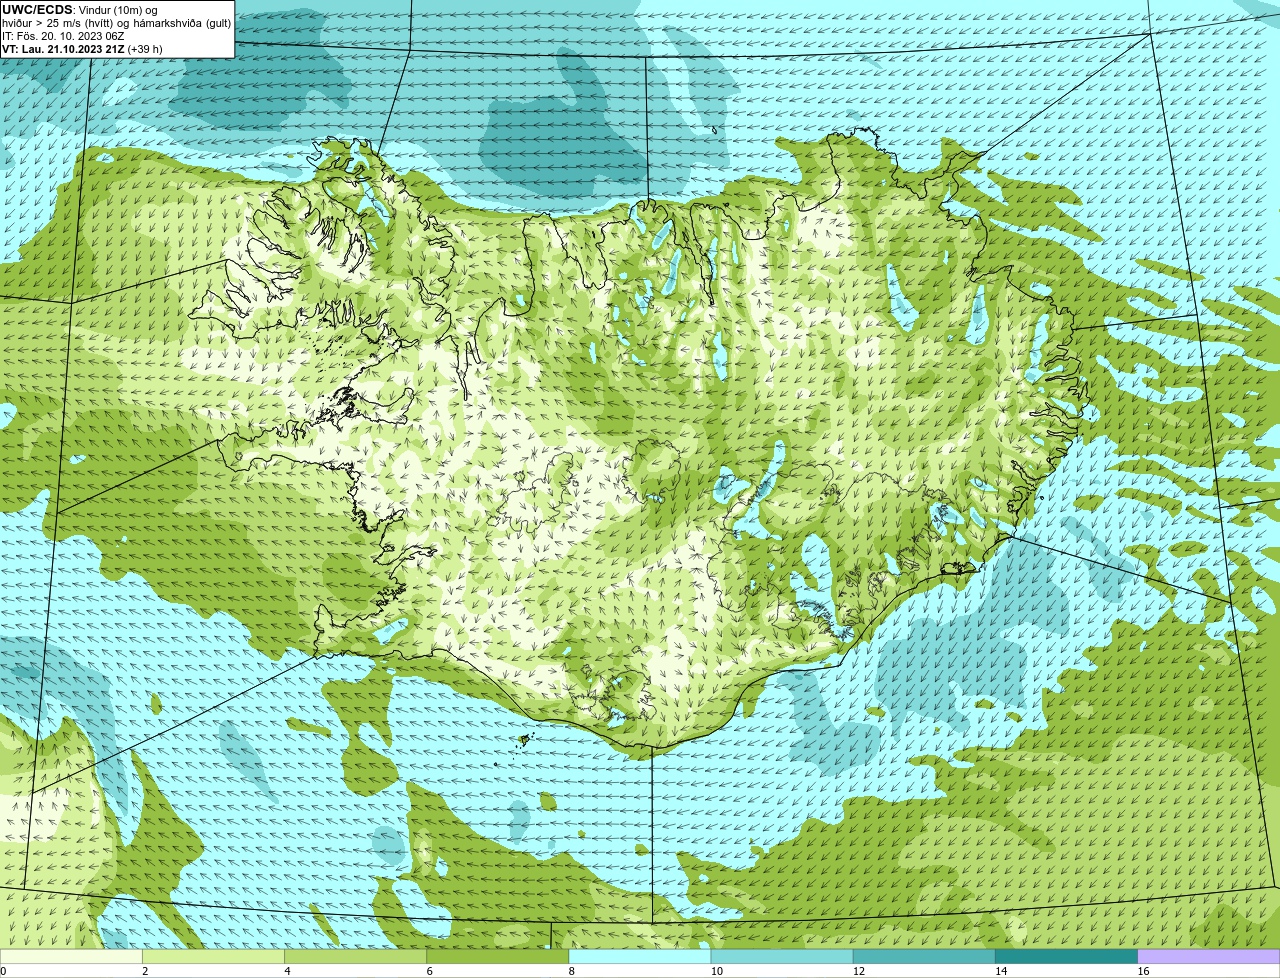The height and width of the screenshot is (978, 1280).
Task: Click the scale label '12'
Action: (858, 971)
